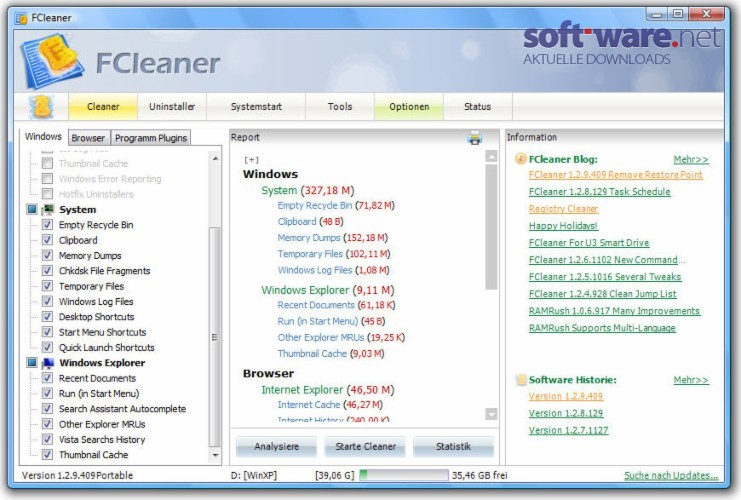
Task: Toggle Quick Launch Shortcuts checkbox
Action: tap(47, 347)
